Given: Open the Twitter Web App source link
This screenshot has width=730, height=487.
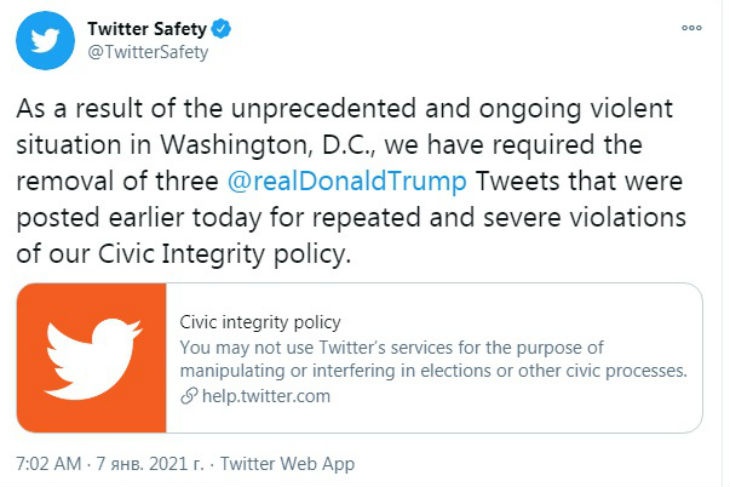Looking at the screenshot, I should click(287, 464).
